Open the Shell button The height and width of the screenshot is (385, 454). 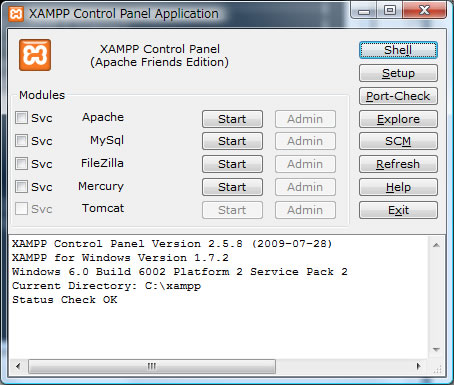(x=398, y=50)
